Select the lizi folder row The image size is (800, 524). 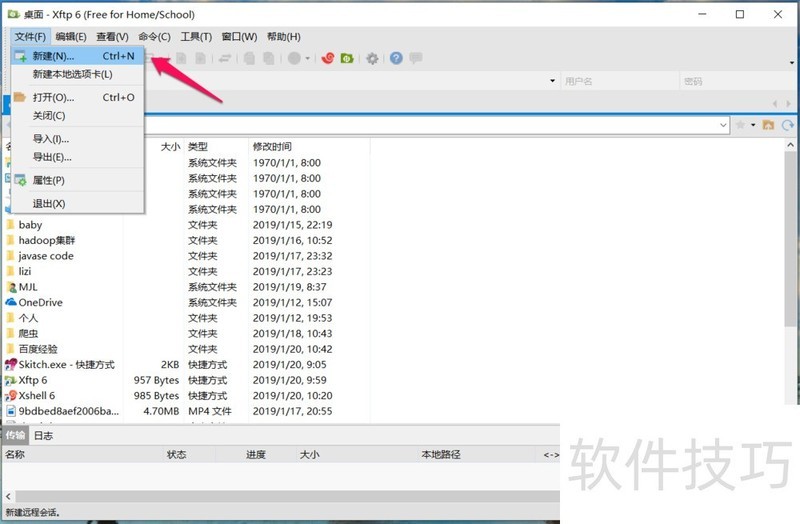click(187, 271)
